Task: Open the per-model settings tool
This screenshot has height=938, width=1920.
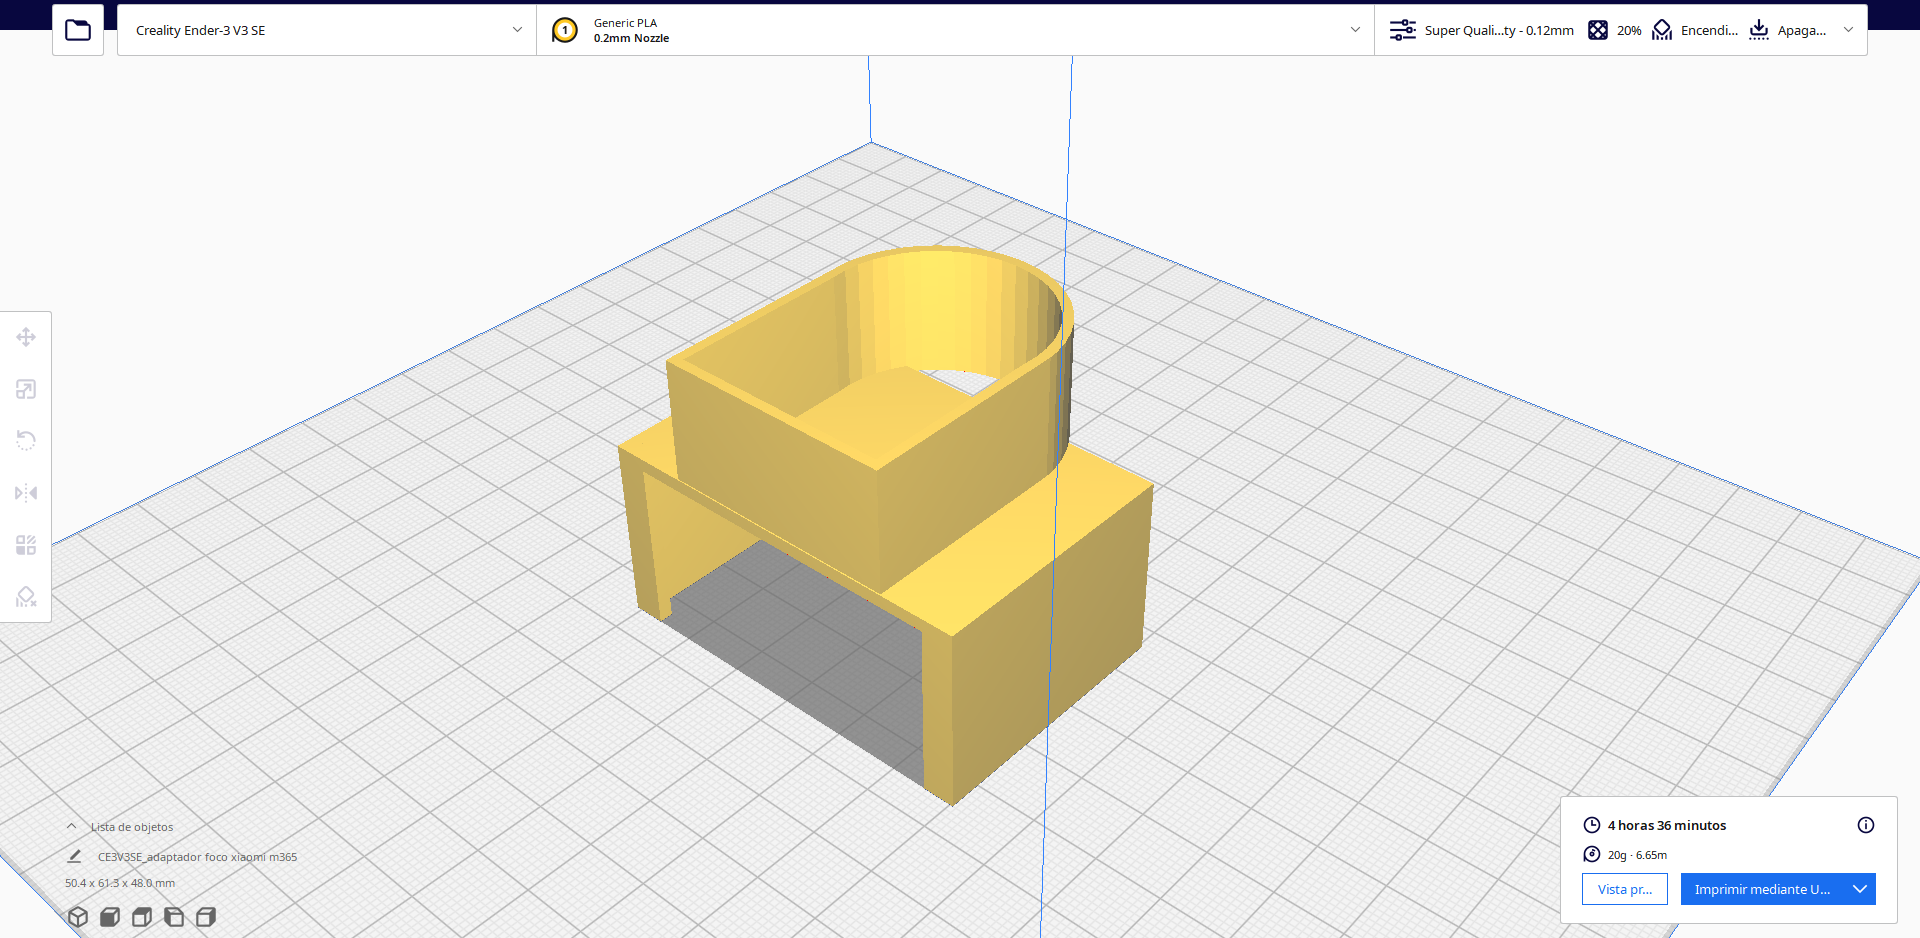Action: (26, 545)
